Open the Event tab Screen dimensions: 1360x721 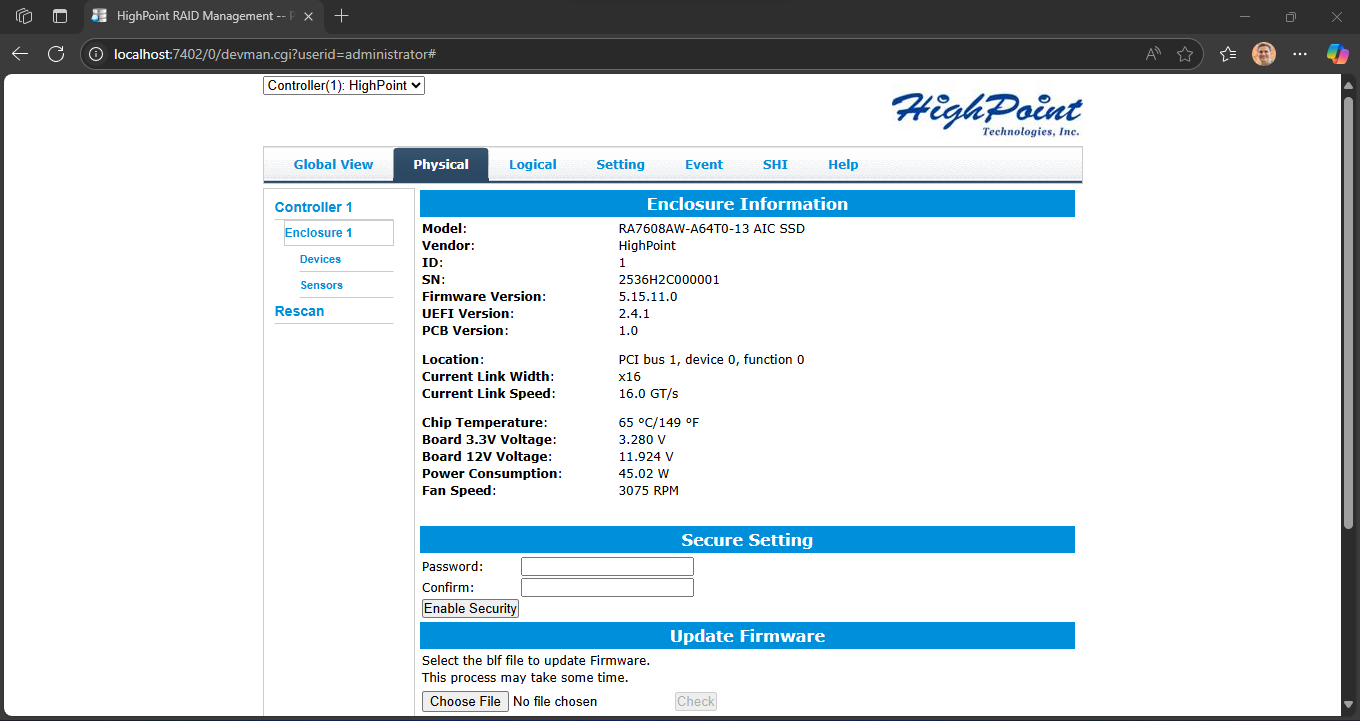click(x=704, y=164)
